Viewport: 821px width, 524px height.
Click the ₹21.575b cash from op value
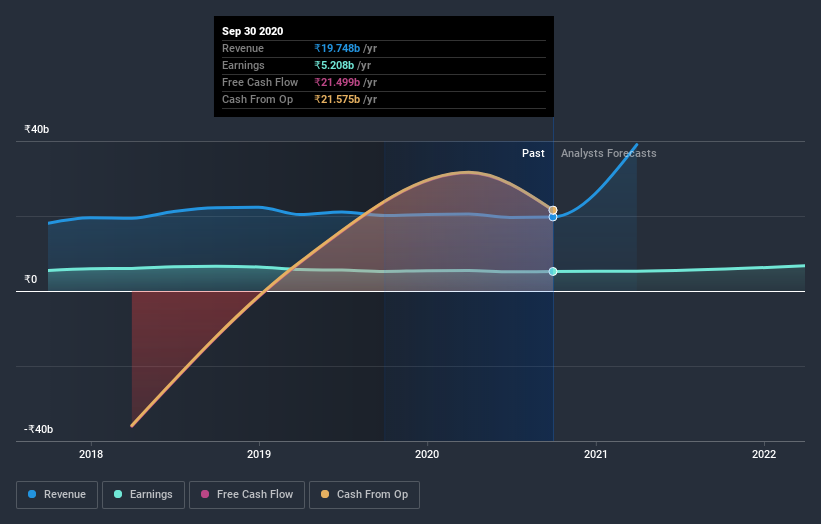(337, 99)
